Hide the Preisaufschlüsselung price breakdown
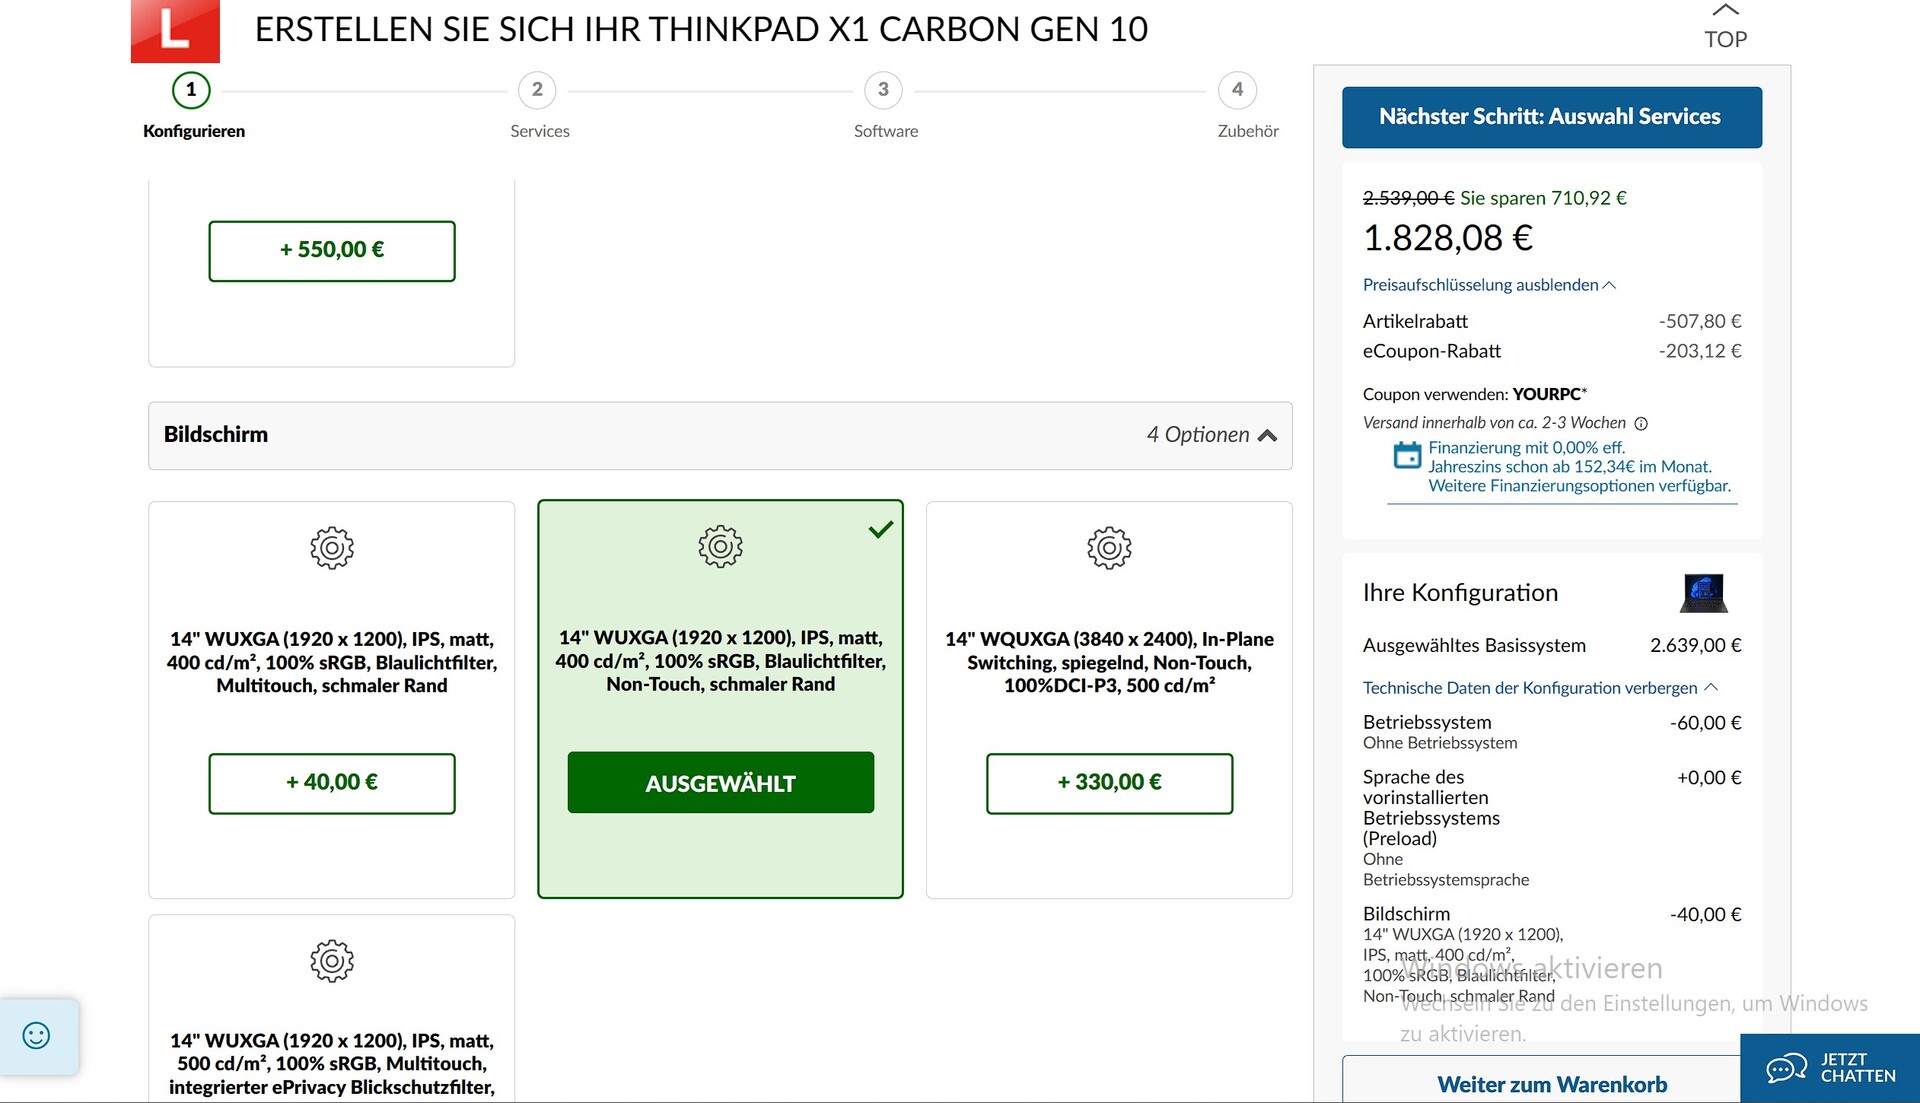 (x=1488, y=285)
